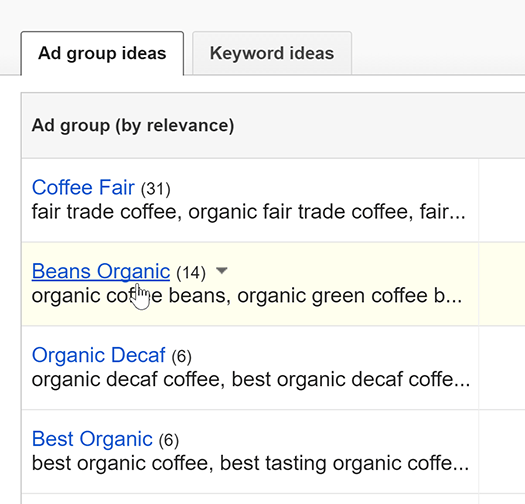Click the (6) count next to Best Organic

click(x=169, y=440)
